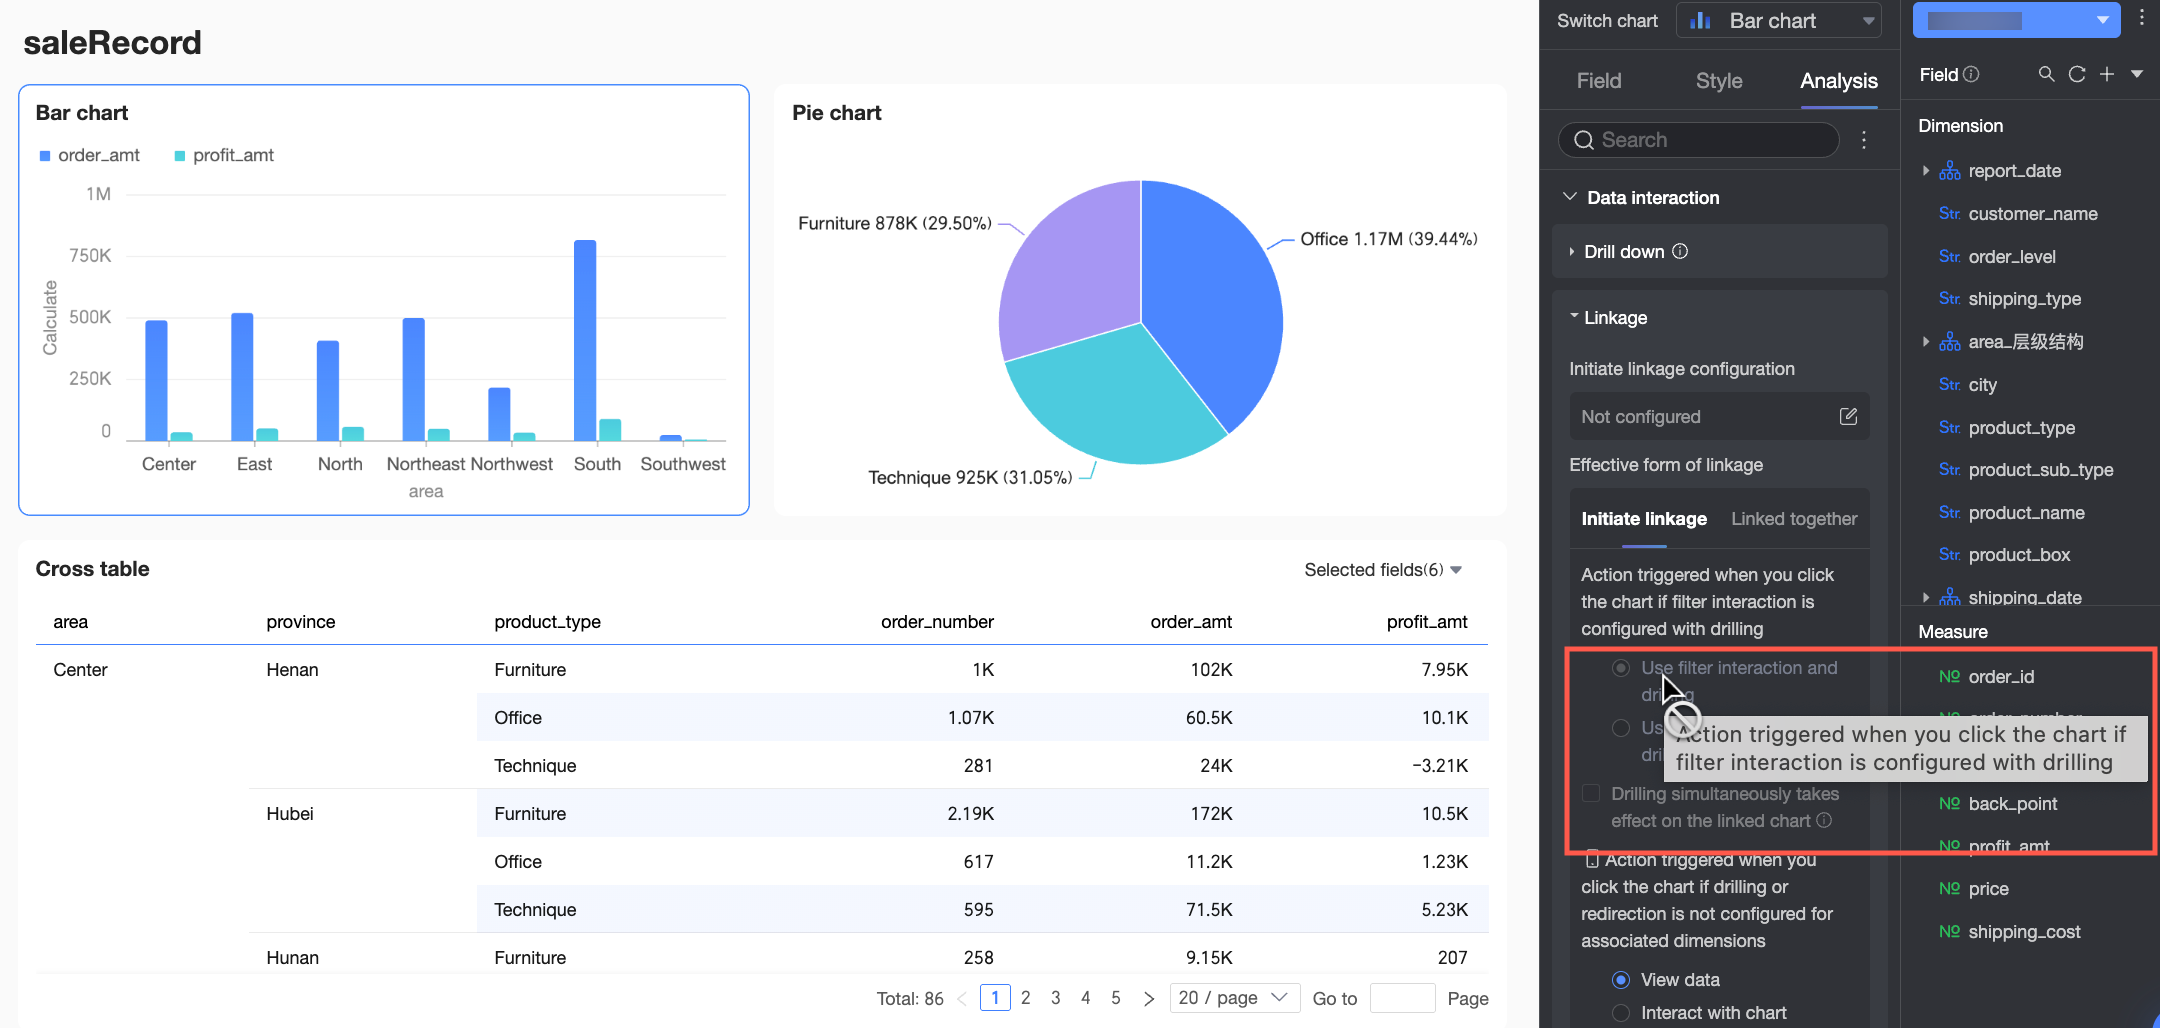Open the Bar chart type dropdown
Viewport: 2160px width, 1028px height.
pos(1778,21)
